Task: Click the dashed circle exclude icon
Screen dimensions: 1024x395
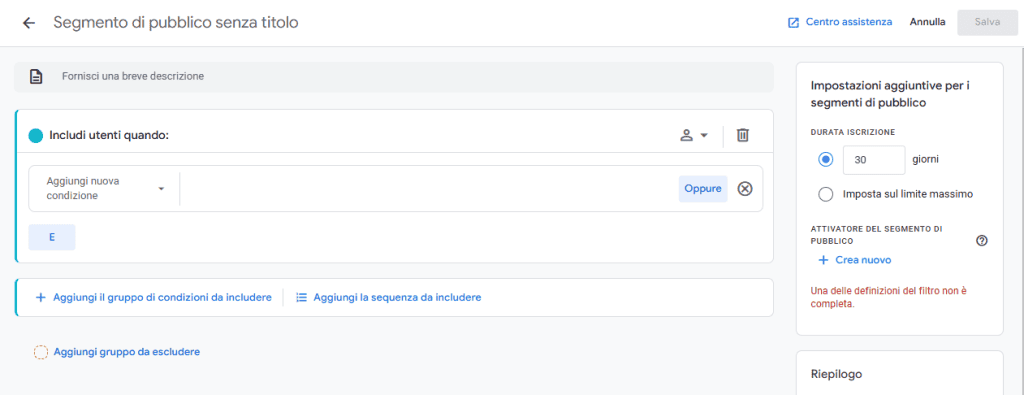Action: click(x=40, y=353)
